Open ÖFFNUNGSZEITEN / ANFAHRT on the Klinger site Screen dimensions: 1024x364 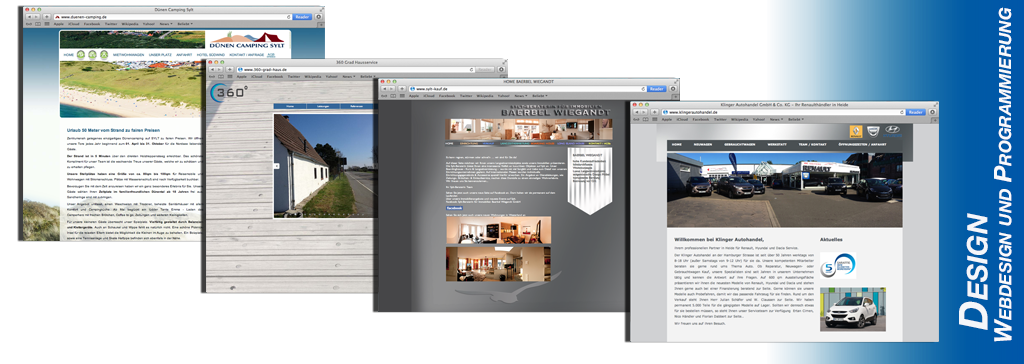(x=862, y=144)
